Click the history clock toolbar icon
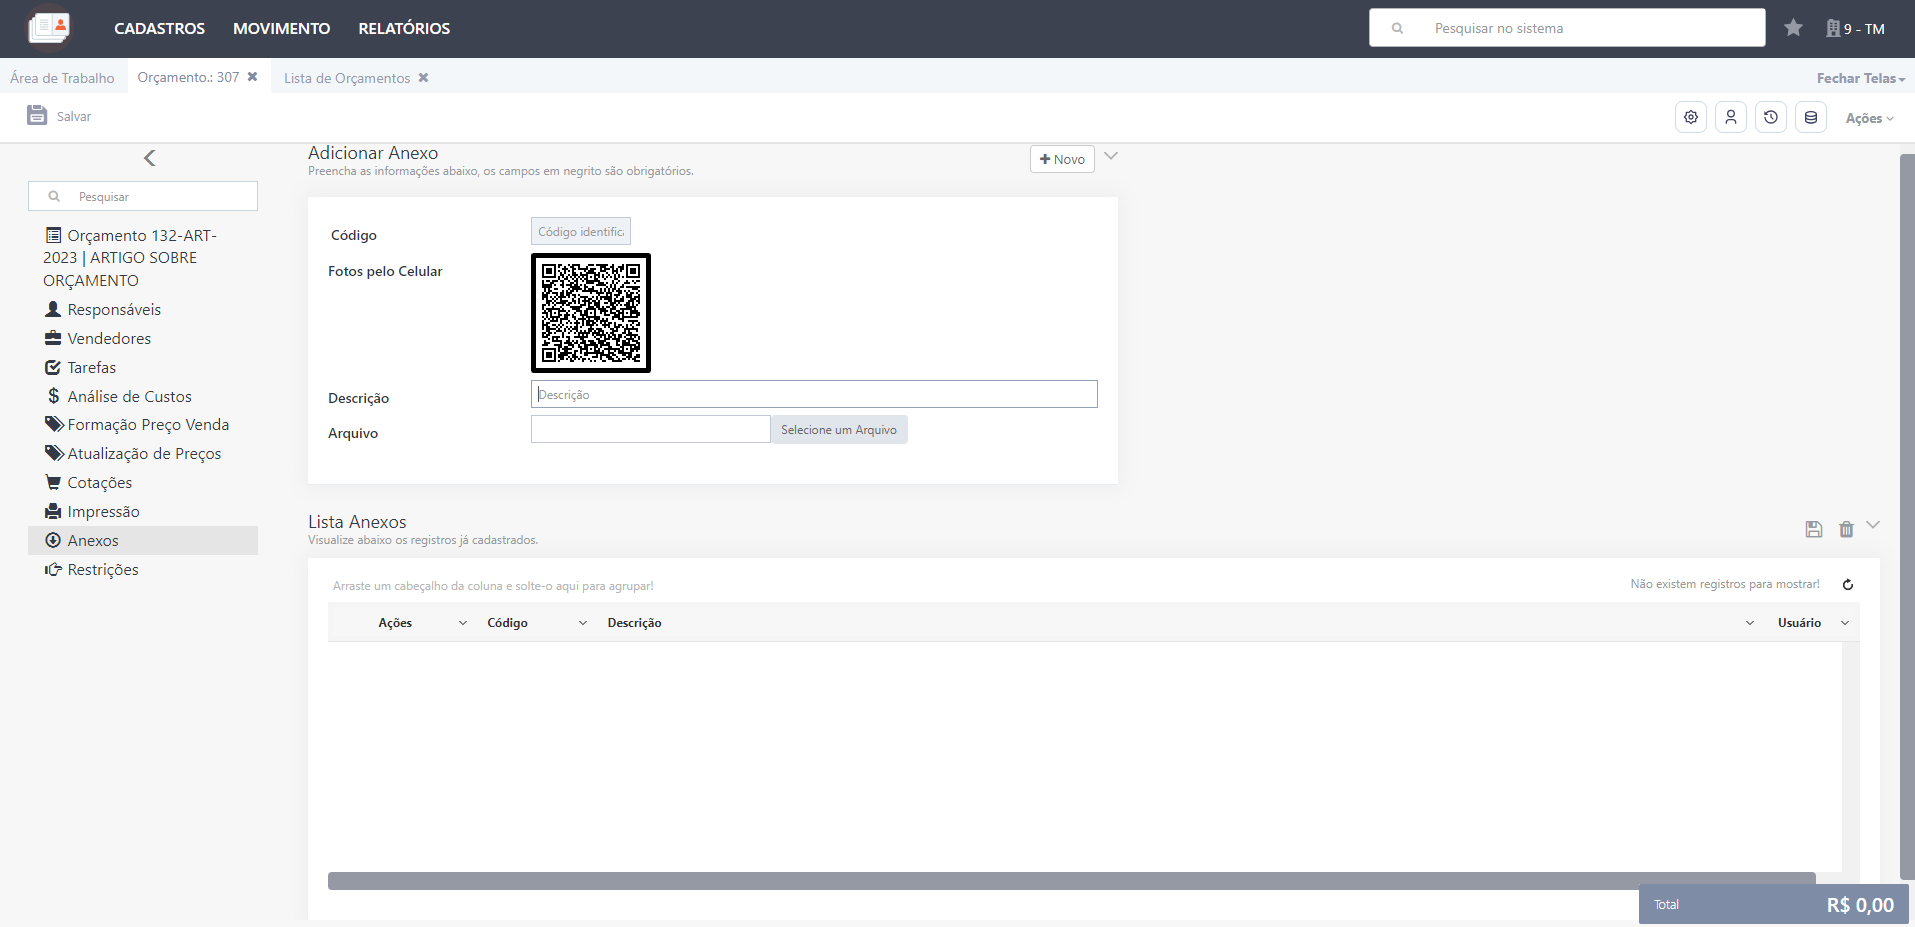The image size is (1915, 927). pyautogui.click(x=1771, y=117)
